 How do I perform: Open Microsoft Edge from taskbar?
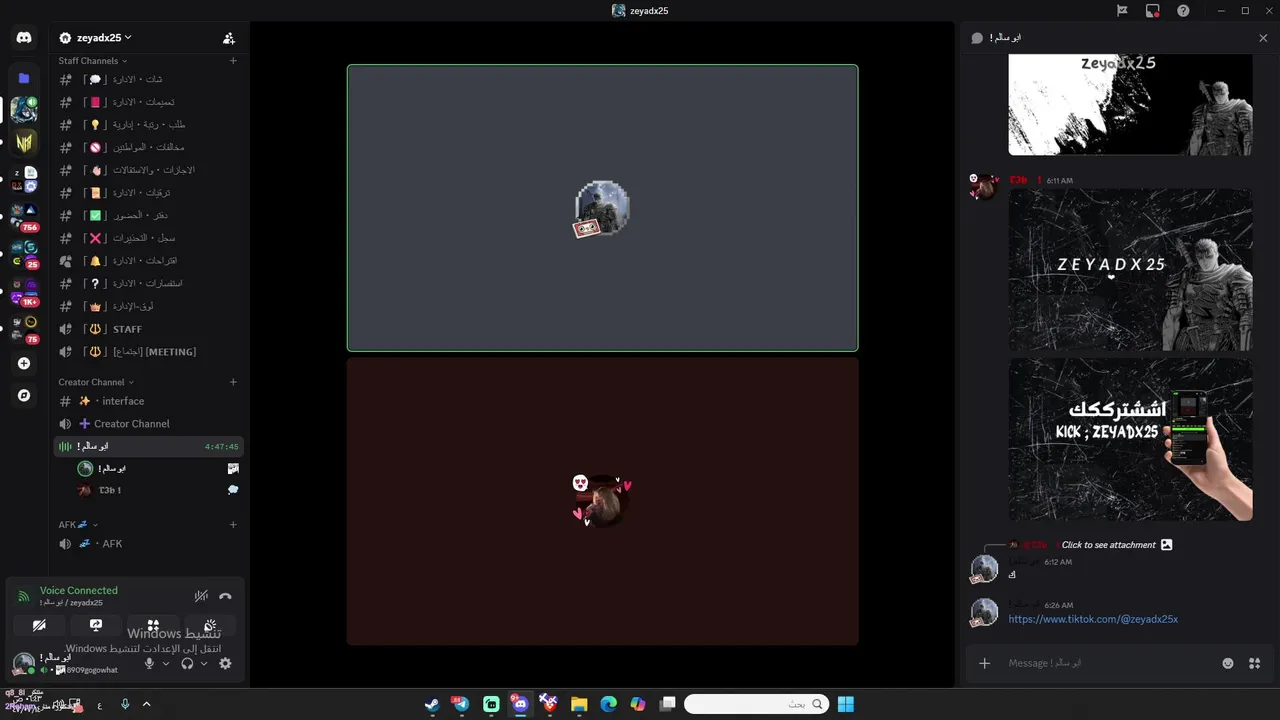[x=608, y=704]
